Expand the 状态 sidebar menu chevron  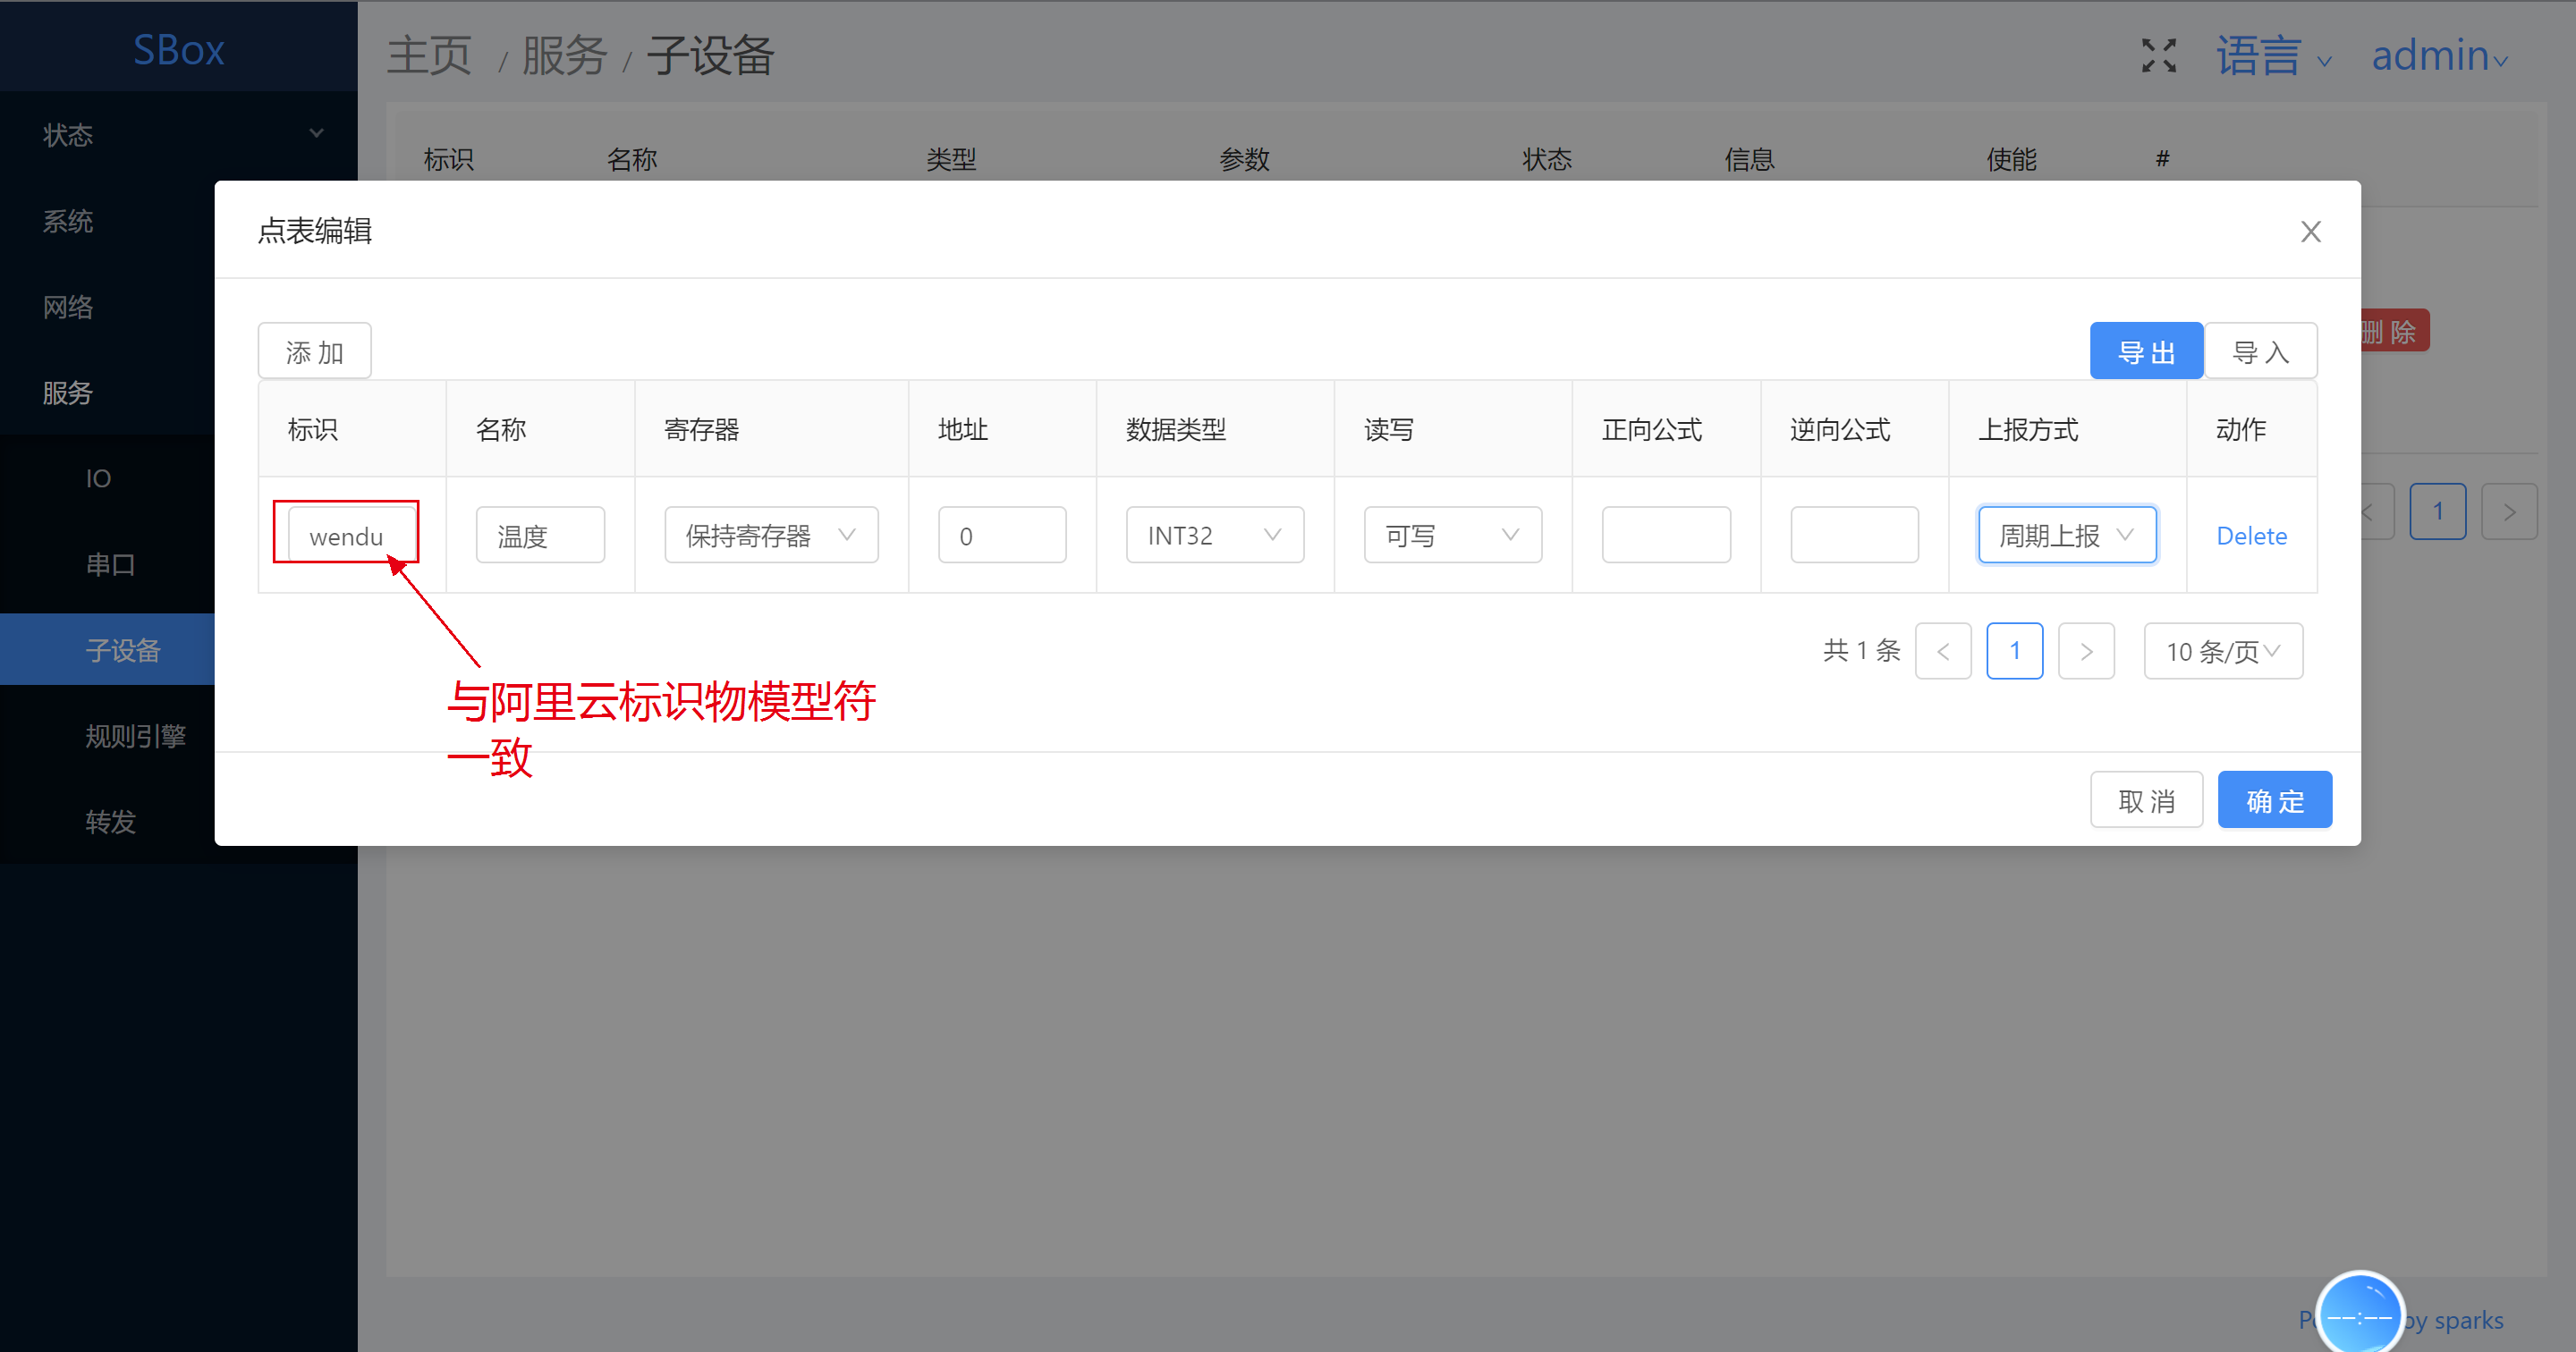pyautogui.click(x=316, y=134)
